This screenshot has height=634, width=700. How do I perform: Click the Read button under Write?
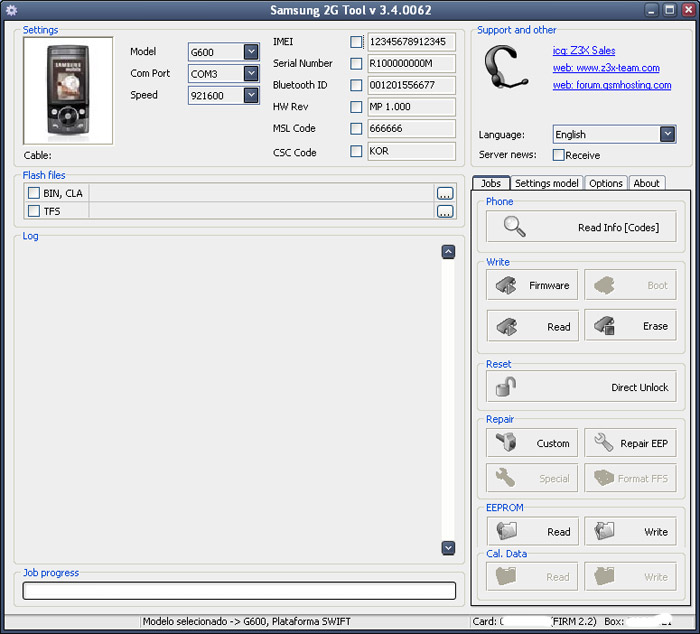click(x=532, y=326)
